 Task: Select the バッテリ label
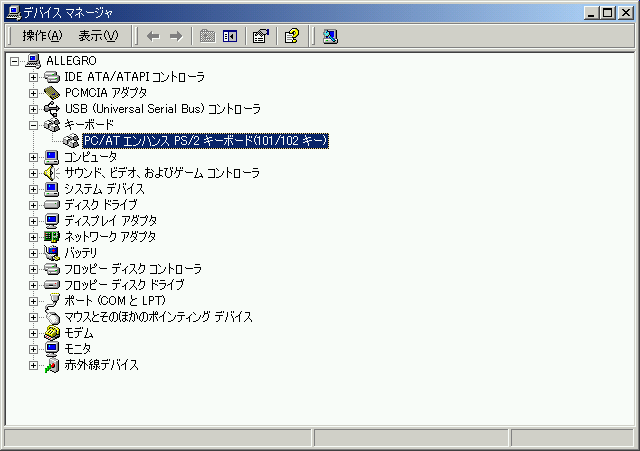tap(81, 253)
